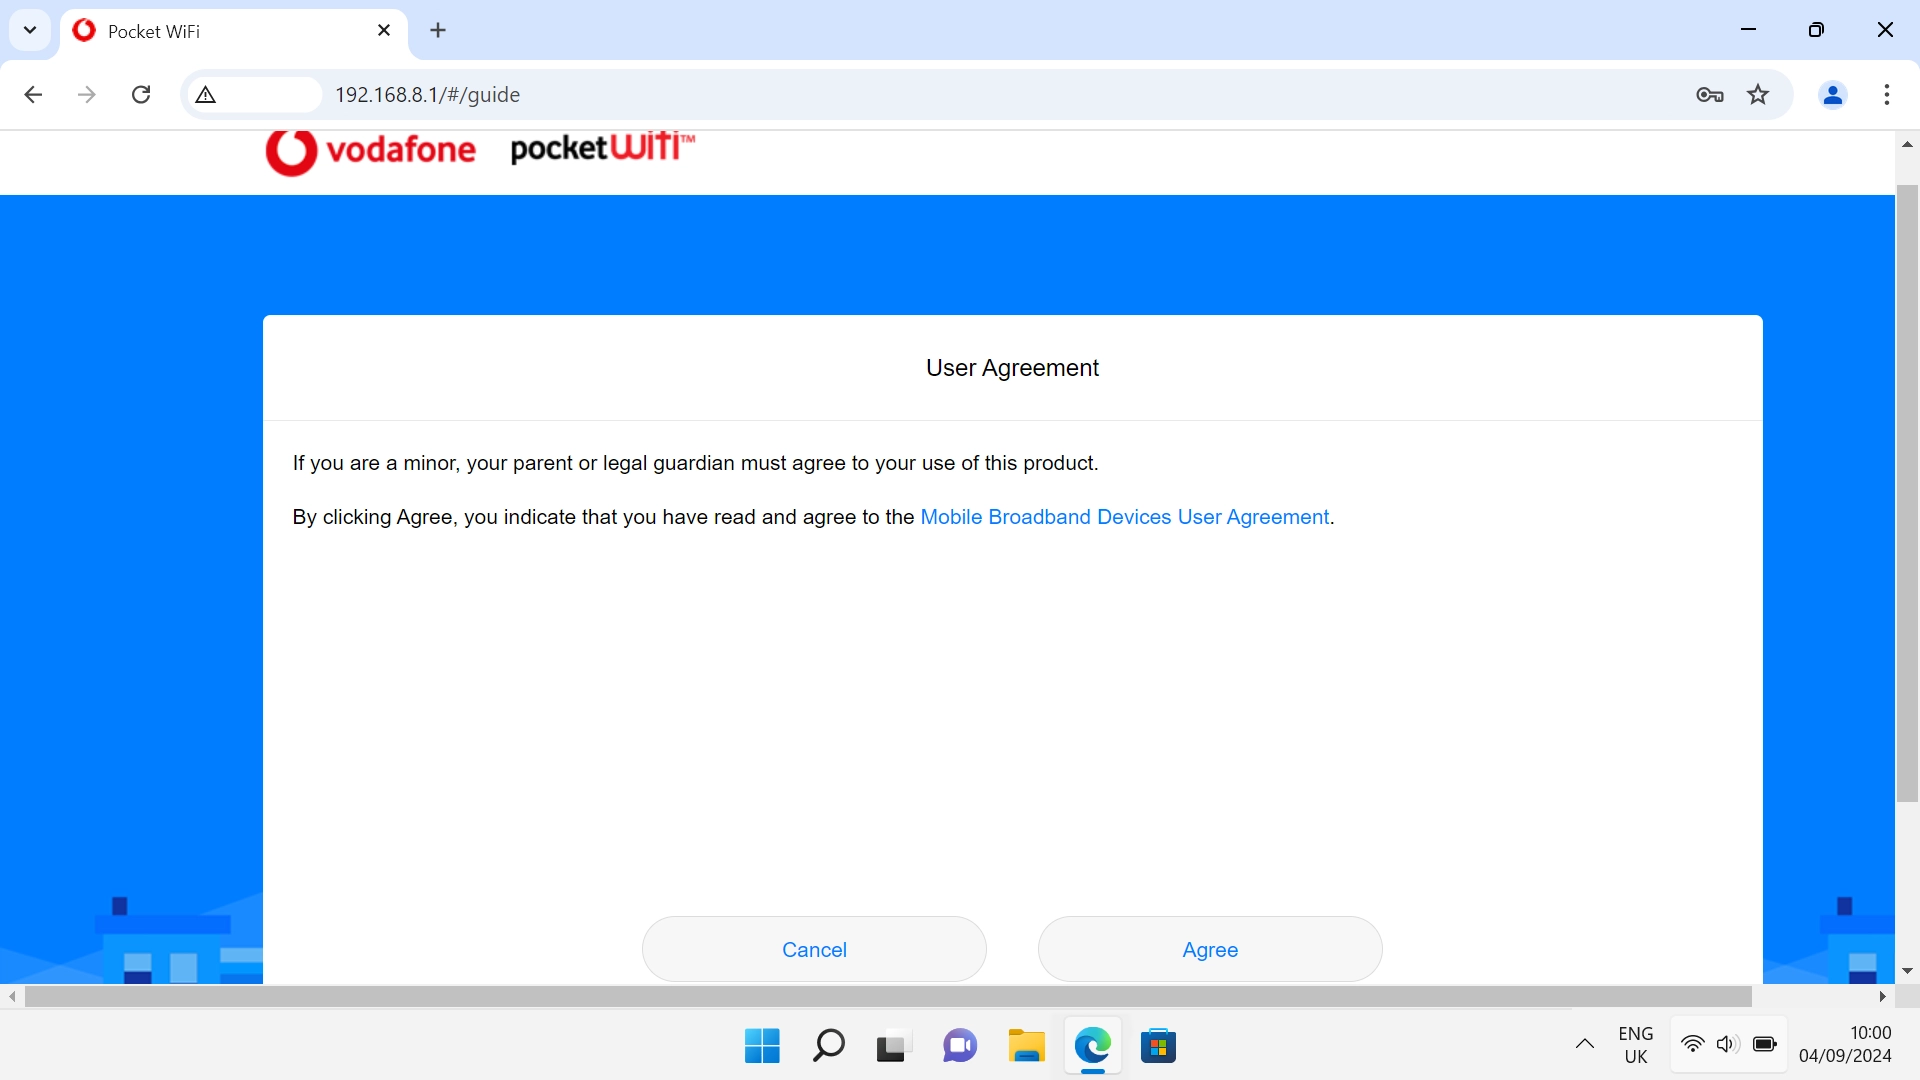Click the address bar URL field
Image resolution: width=1920 pixels, height=1080 pixels.
900,95
